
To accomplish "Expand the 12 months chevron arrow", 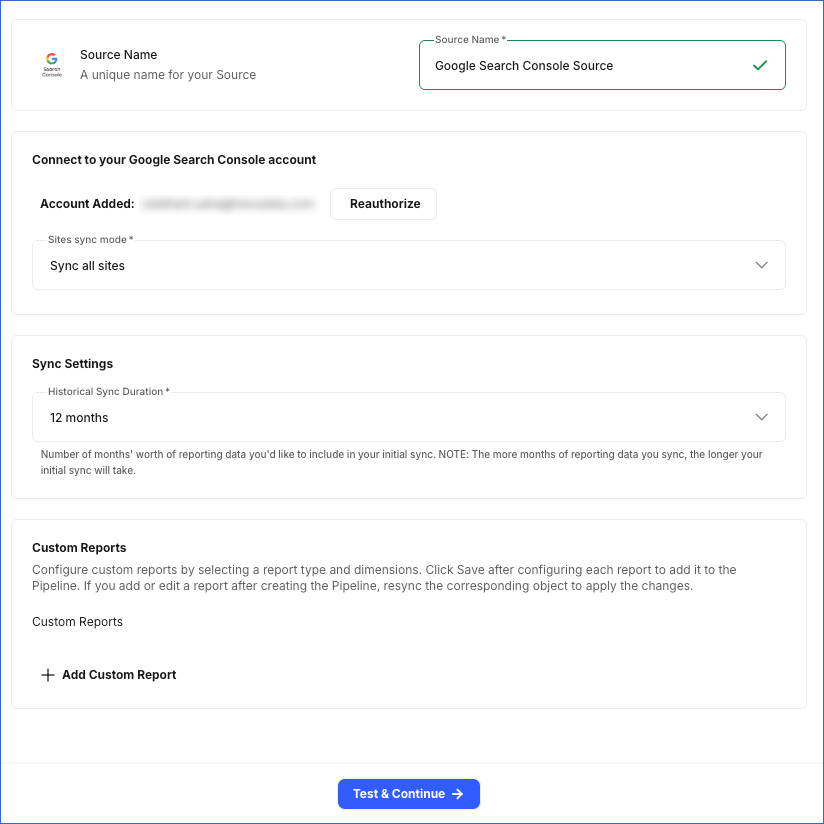I will click(x=761, y=417).
